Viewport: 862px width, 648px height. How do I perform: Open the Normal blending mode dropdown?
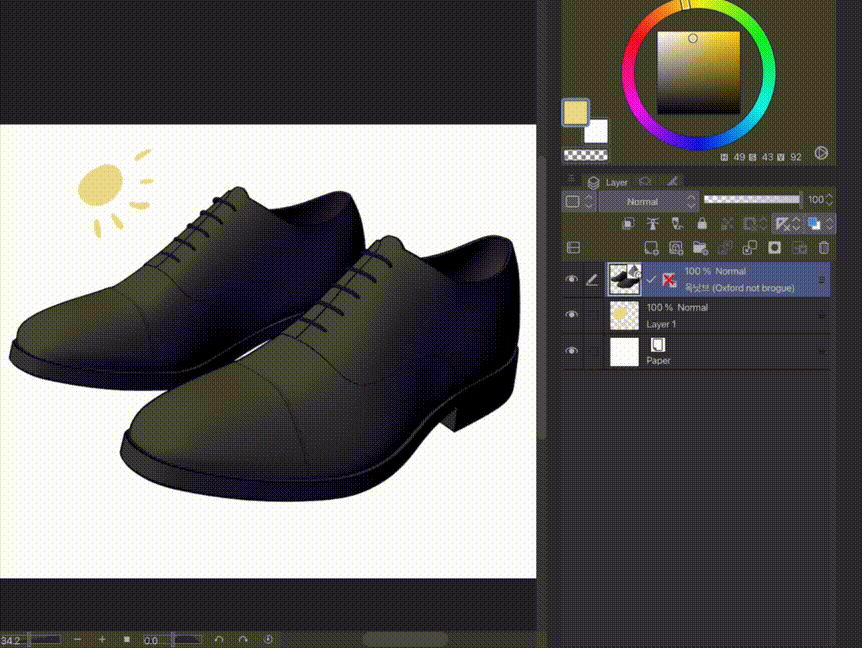[x=648, y=202]
